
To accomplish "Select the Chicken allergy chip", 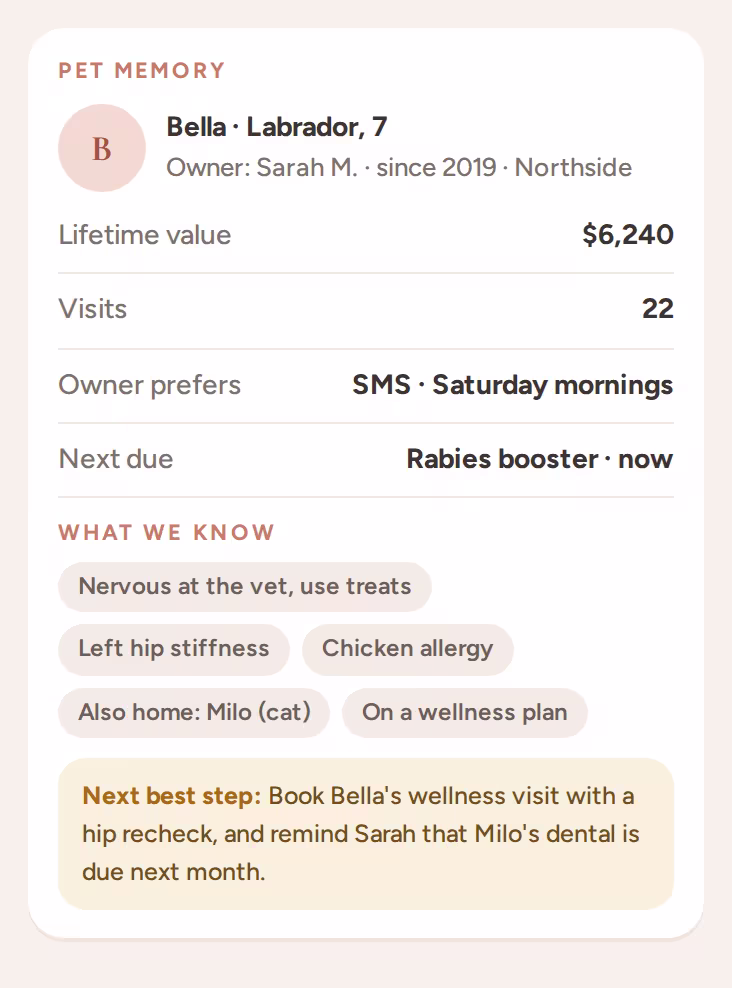I will pyautogui.click(x=408, y=649).
